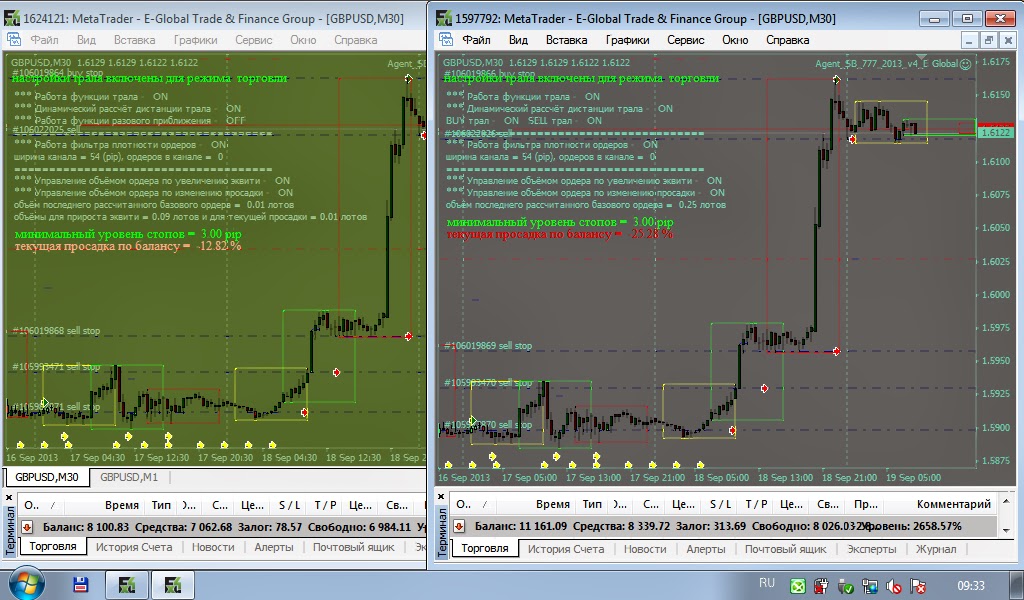Sort by Комментарий column in right terminal
The width and height of the screenshot is (1024, 600).
pos(953,504)
